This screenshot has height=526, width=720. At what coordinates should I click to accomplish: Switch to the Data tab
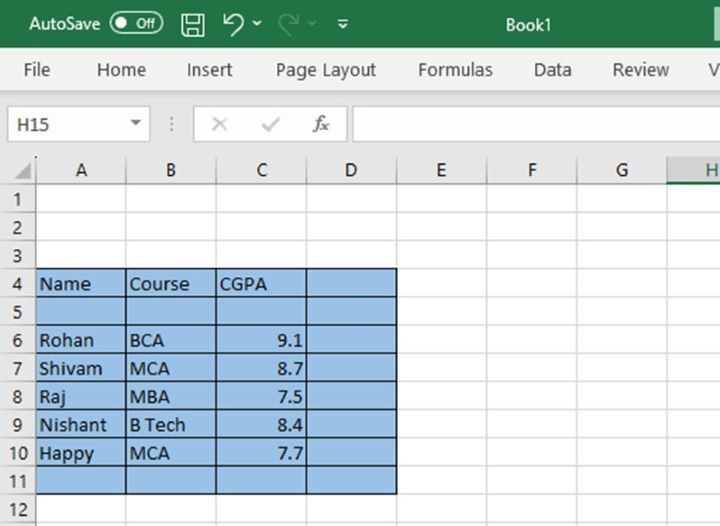552,70
